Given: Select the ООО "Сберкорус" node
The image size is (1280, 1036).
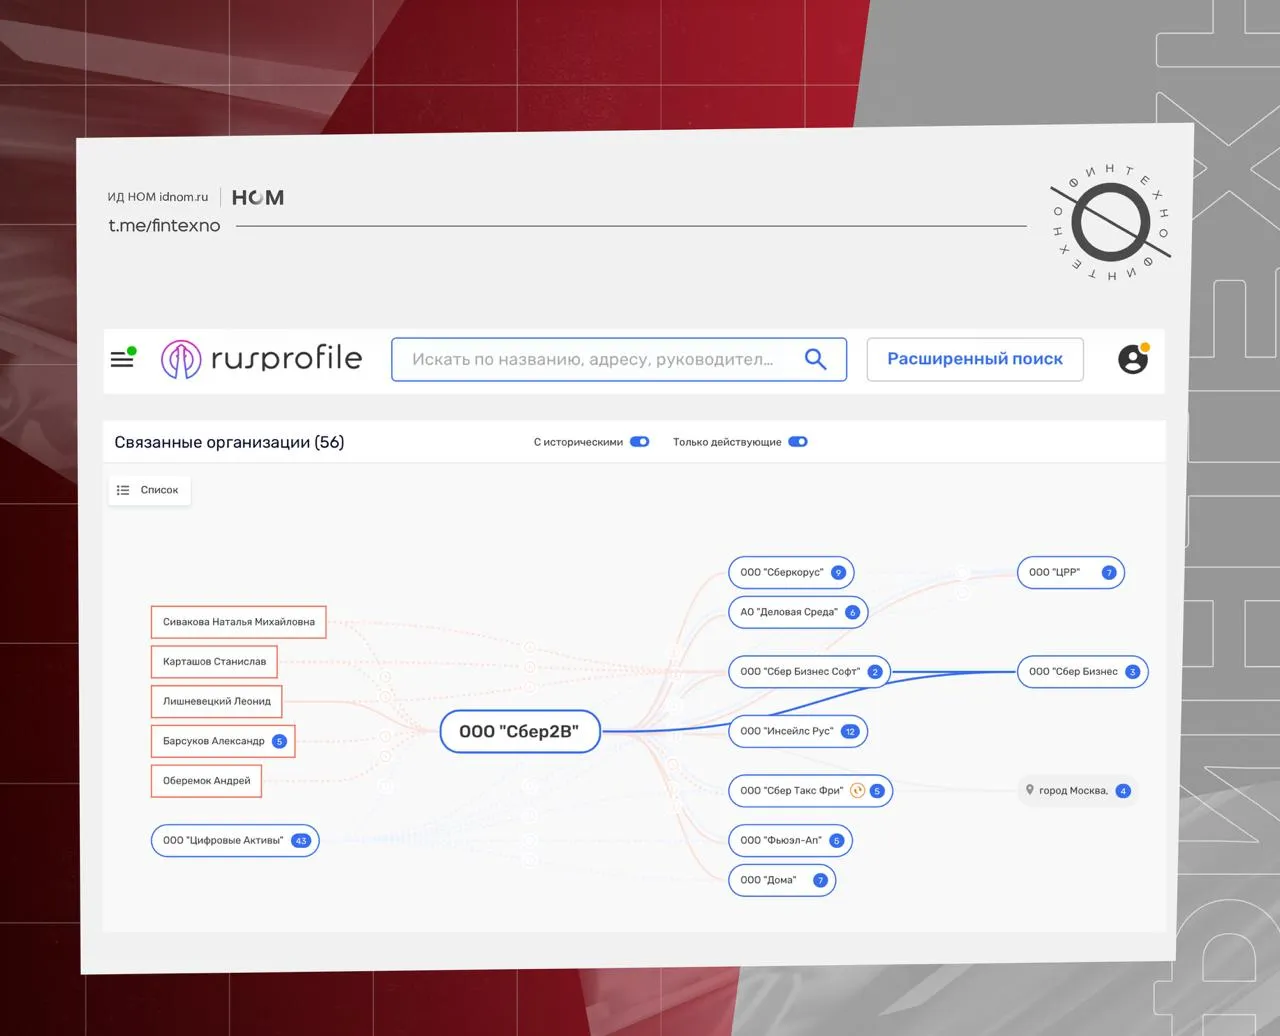Looking at the screenshot, I should (x=791, y=573).
